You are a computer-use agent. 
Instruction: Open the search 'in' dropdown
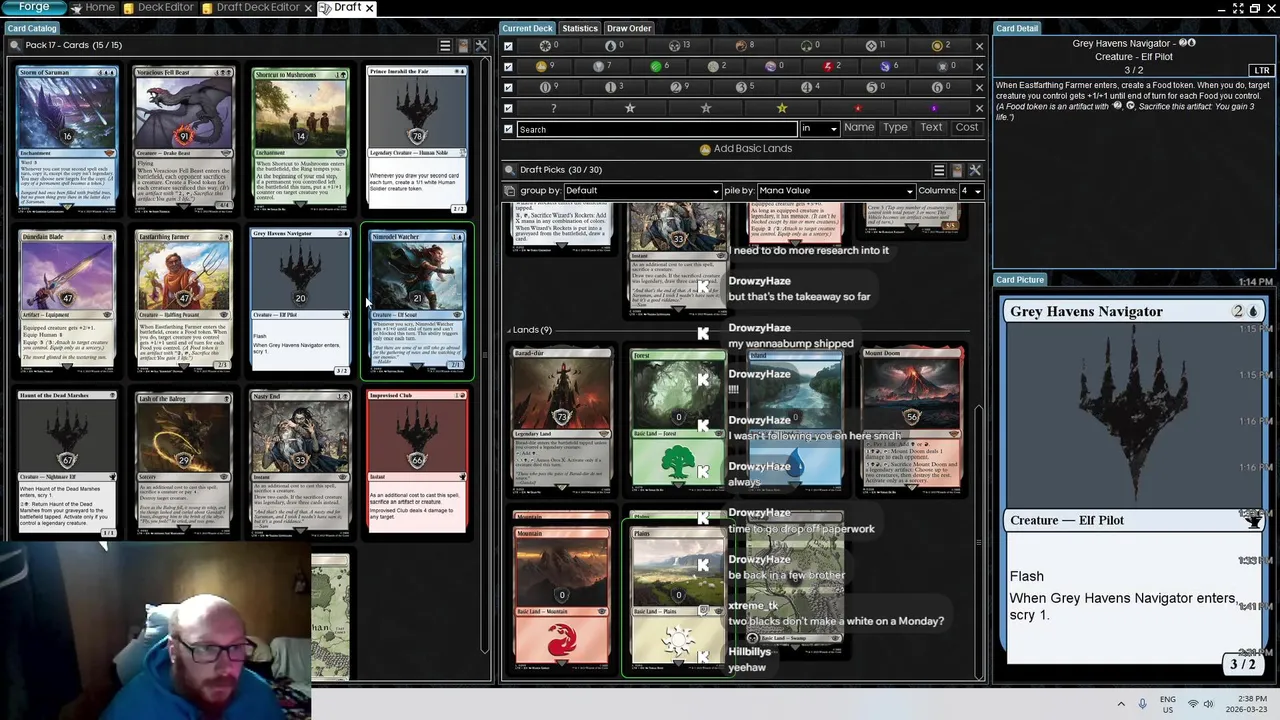pos(819,129)
